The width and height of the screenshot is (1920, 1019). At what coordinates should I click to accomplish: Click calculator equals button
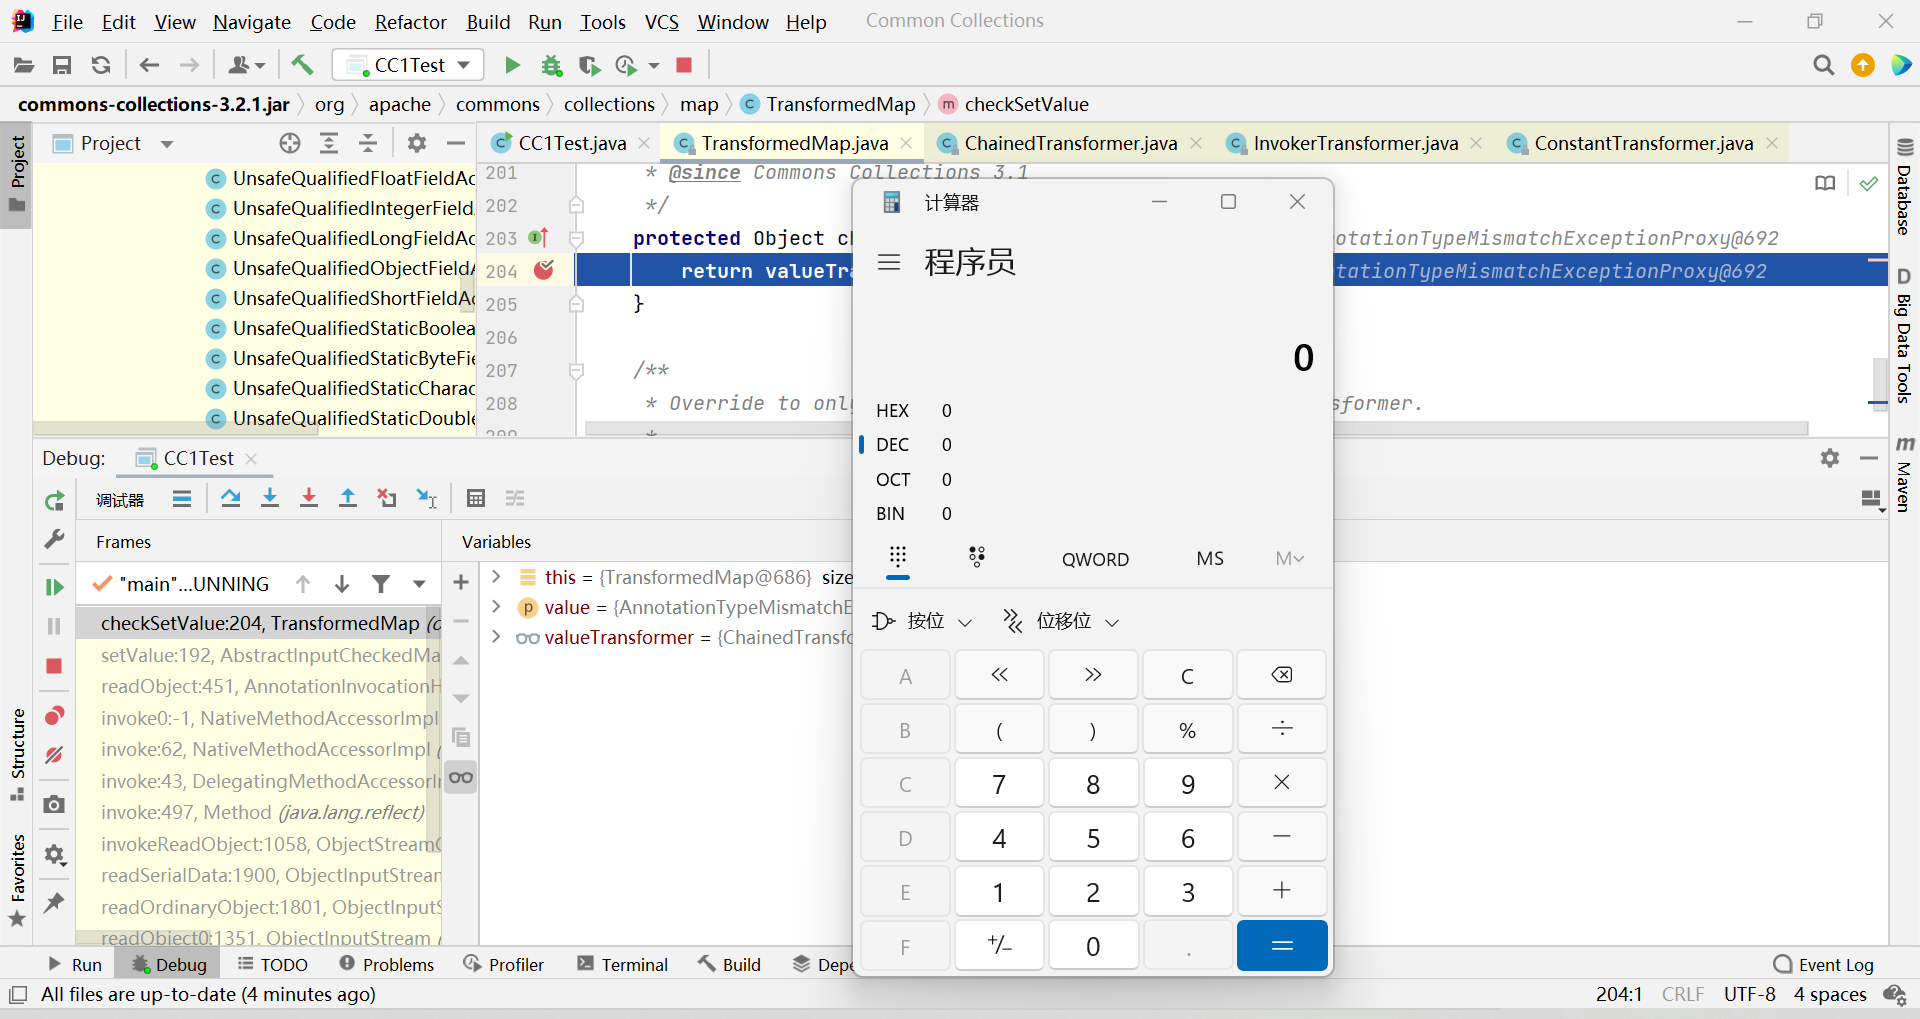point(1282,945)
